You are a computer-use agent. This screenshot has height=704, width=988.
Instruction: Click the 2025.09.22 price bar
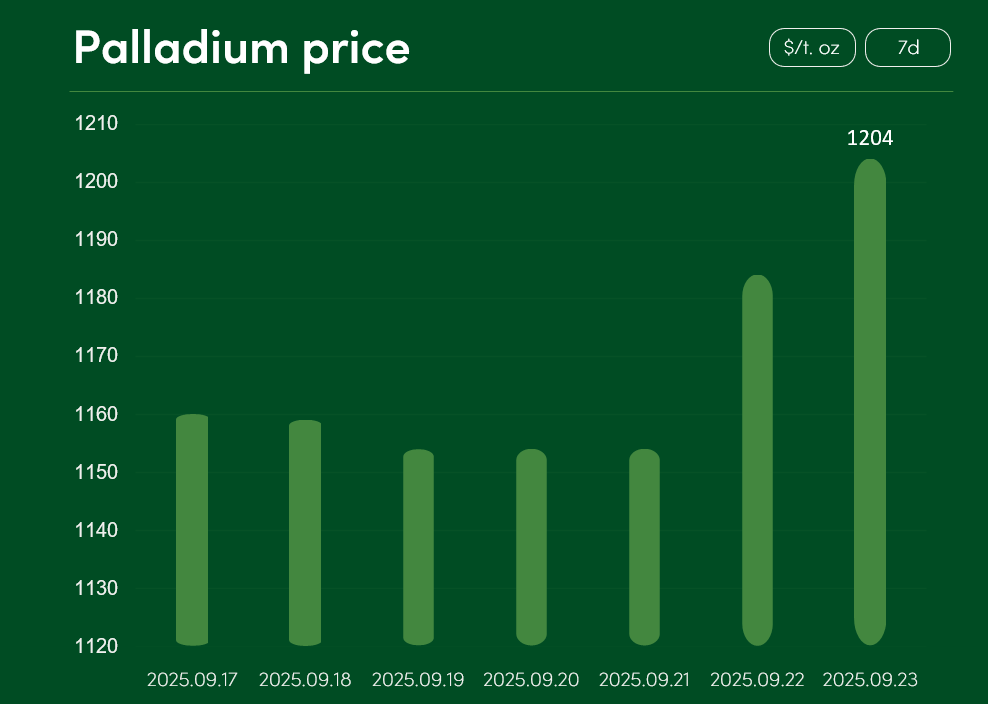coord(757,460)
